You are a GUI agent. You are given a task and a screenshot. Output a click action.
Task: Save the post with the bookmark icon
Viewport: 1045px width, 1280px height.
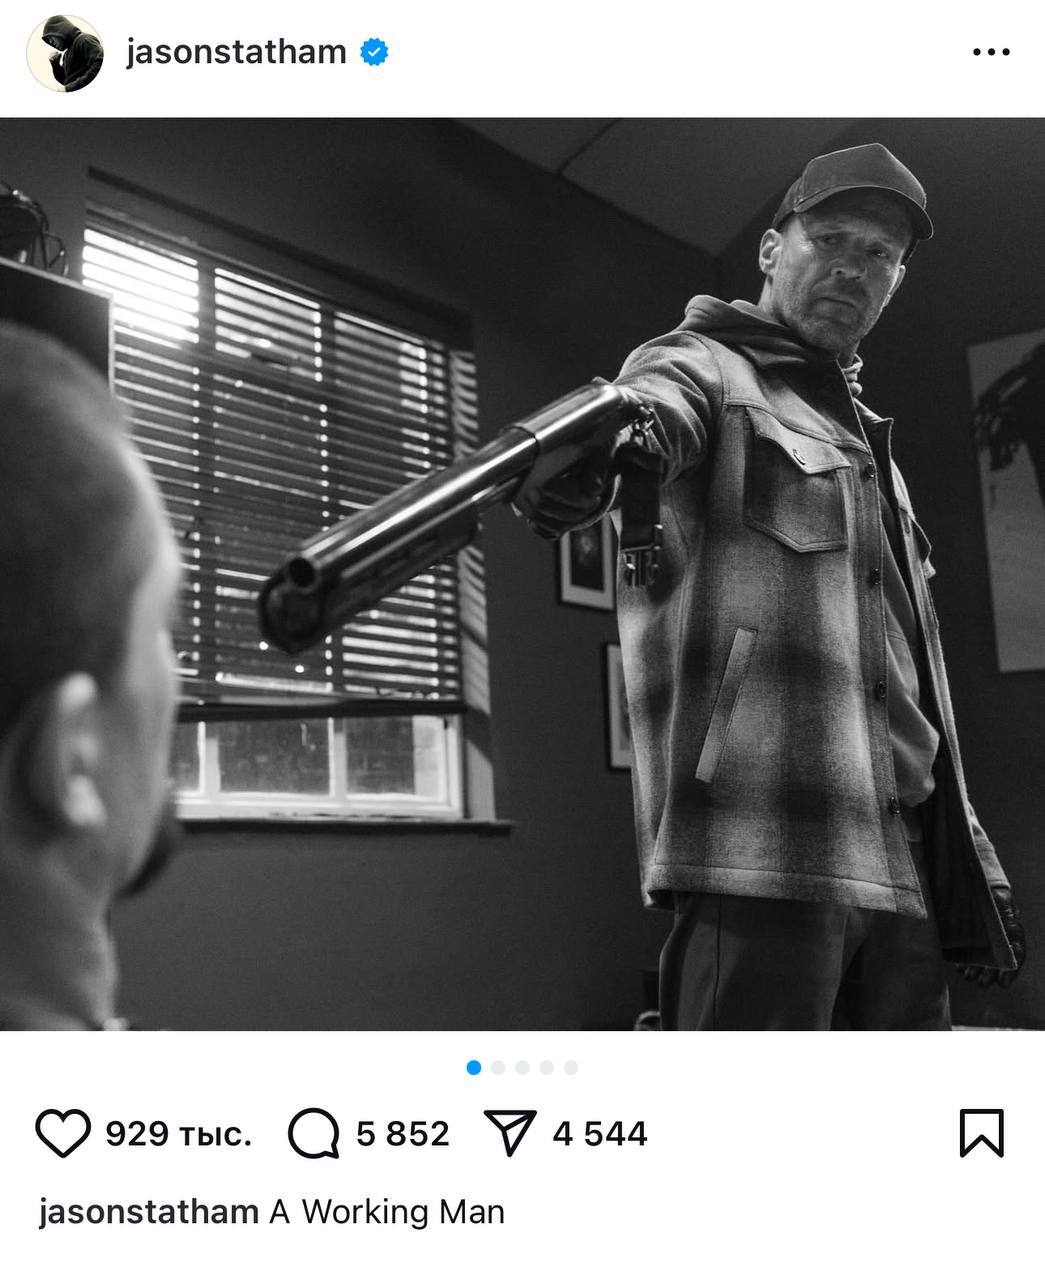(x=981, y=1133)
